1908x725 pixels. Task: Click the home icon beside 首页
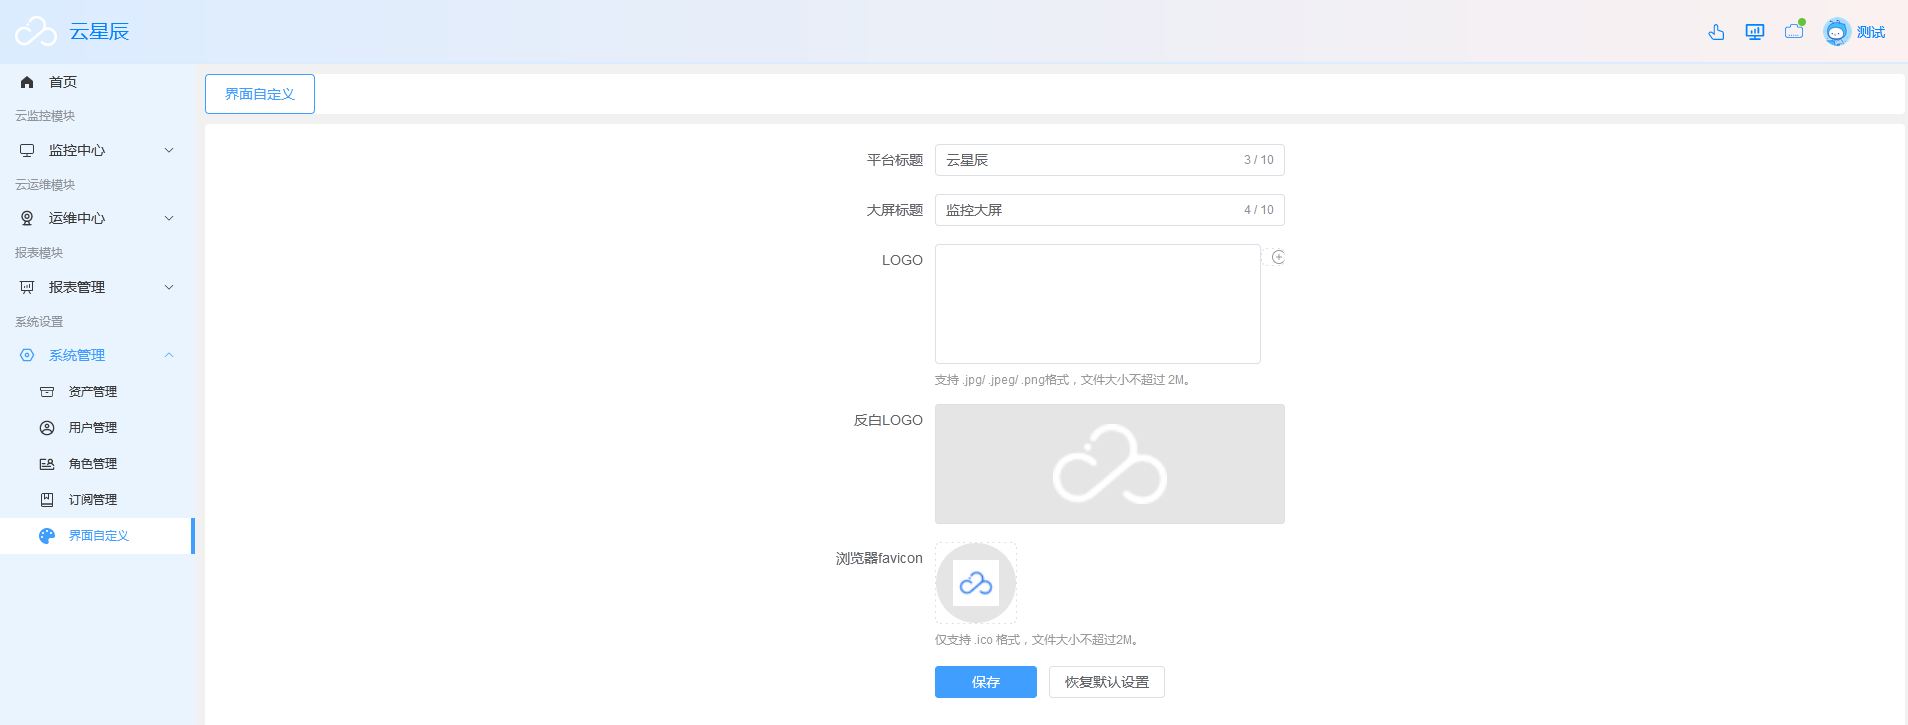pos(27,82)
